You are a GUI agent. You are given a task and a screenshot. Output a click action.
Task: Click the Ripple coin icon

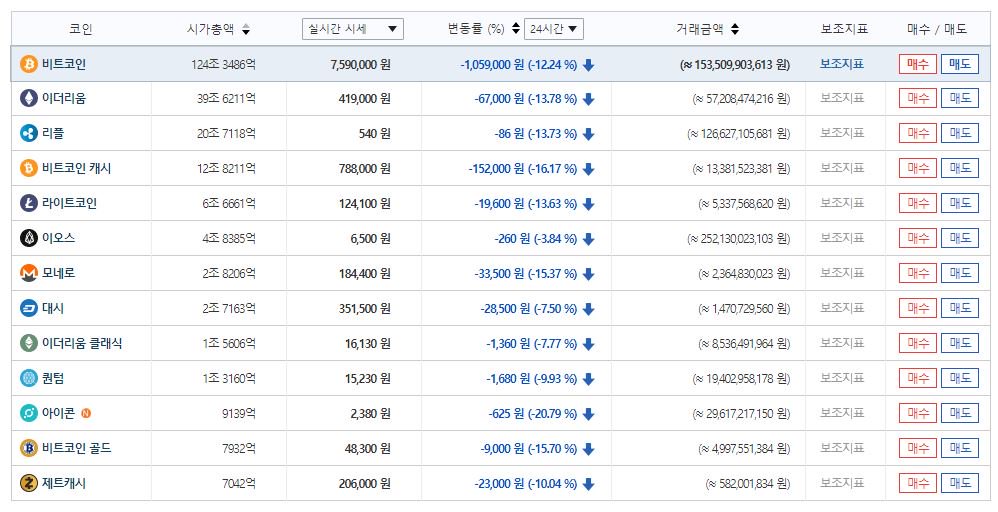pyautogui.click(x=29, y=133)
